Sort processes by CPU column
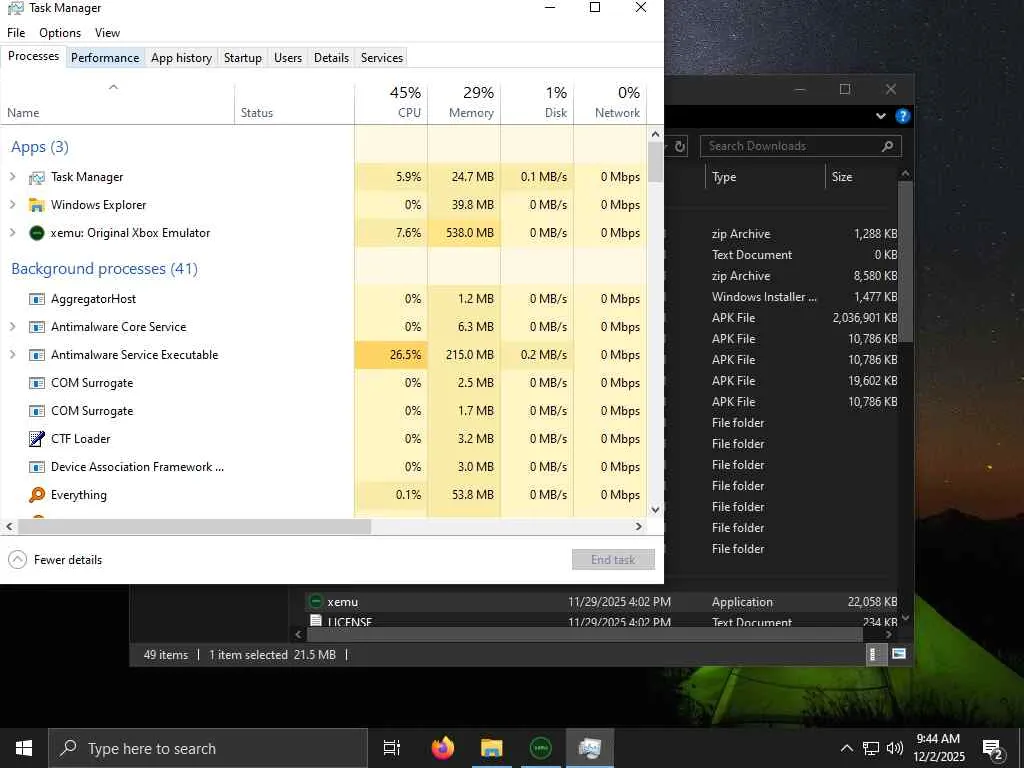The image size is (1024, 768). [x=391, y=103]
